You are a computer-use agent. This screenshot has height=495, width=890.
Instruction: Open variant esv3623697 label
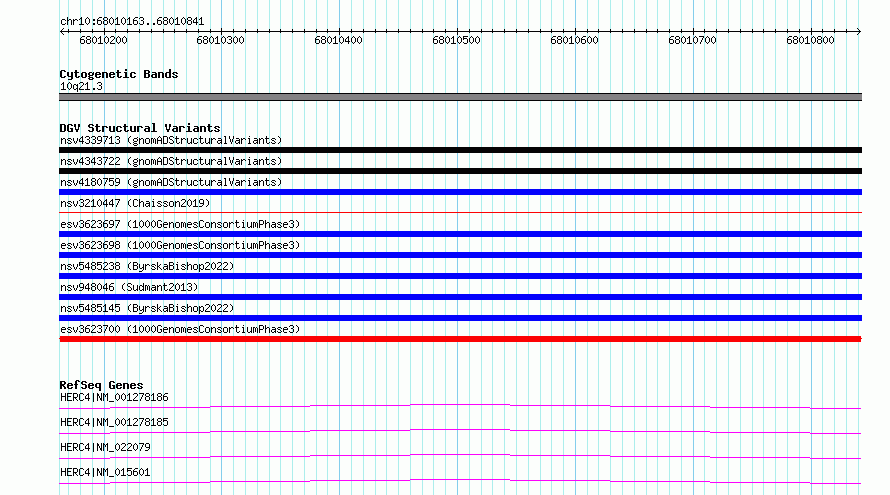coord(180,224)
